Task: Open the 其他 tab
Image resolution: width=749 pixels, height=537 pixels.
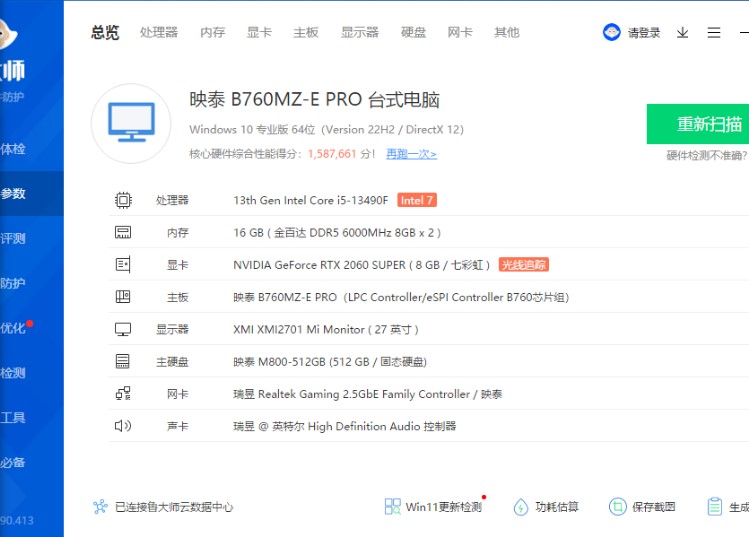Action: pyautogui.click(x=507, y=32)
